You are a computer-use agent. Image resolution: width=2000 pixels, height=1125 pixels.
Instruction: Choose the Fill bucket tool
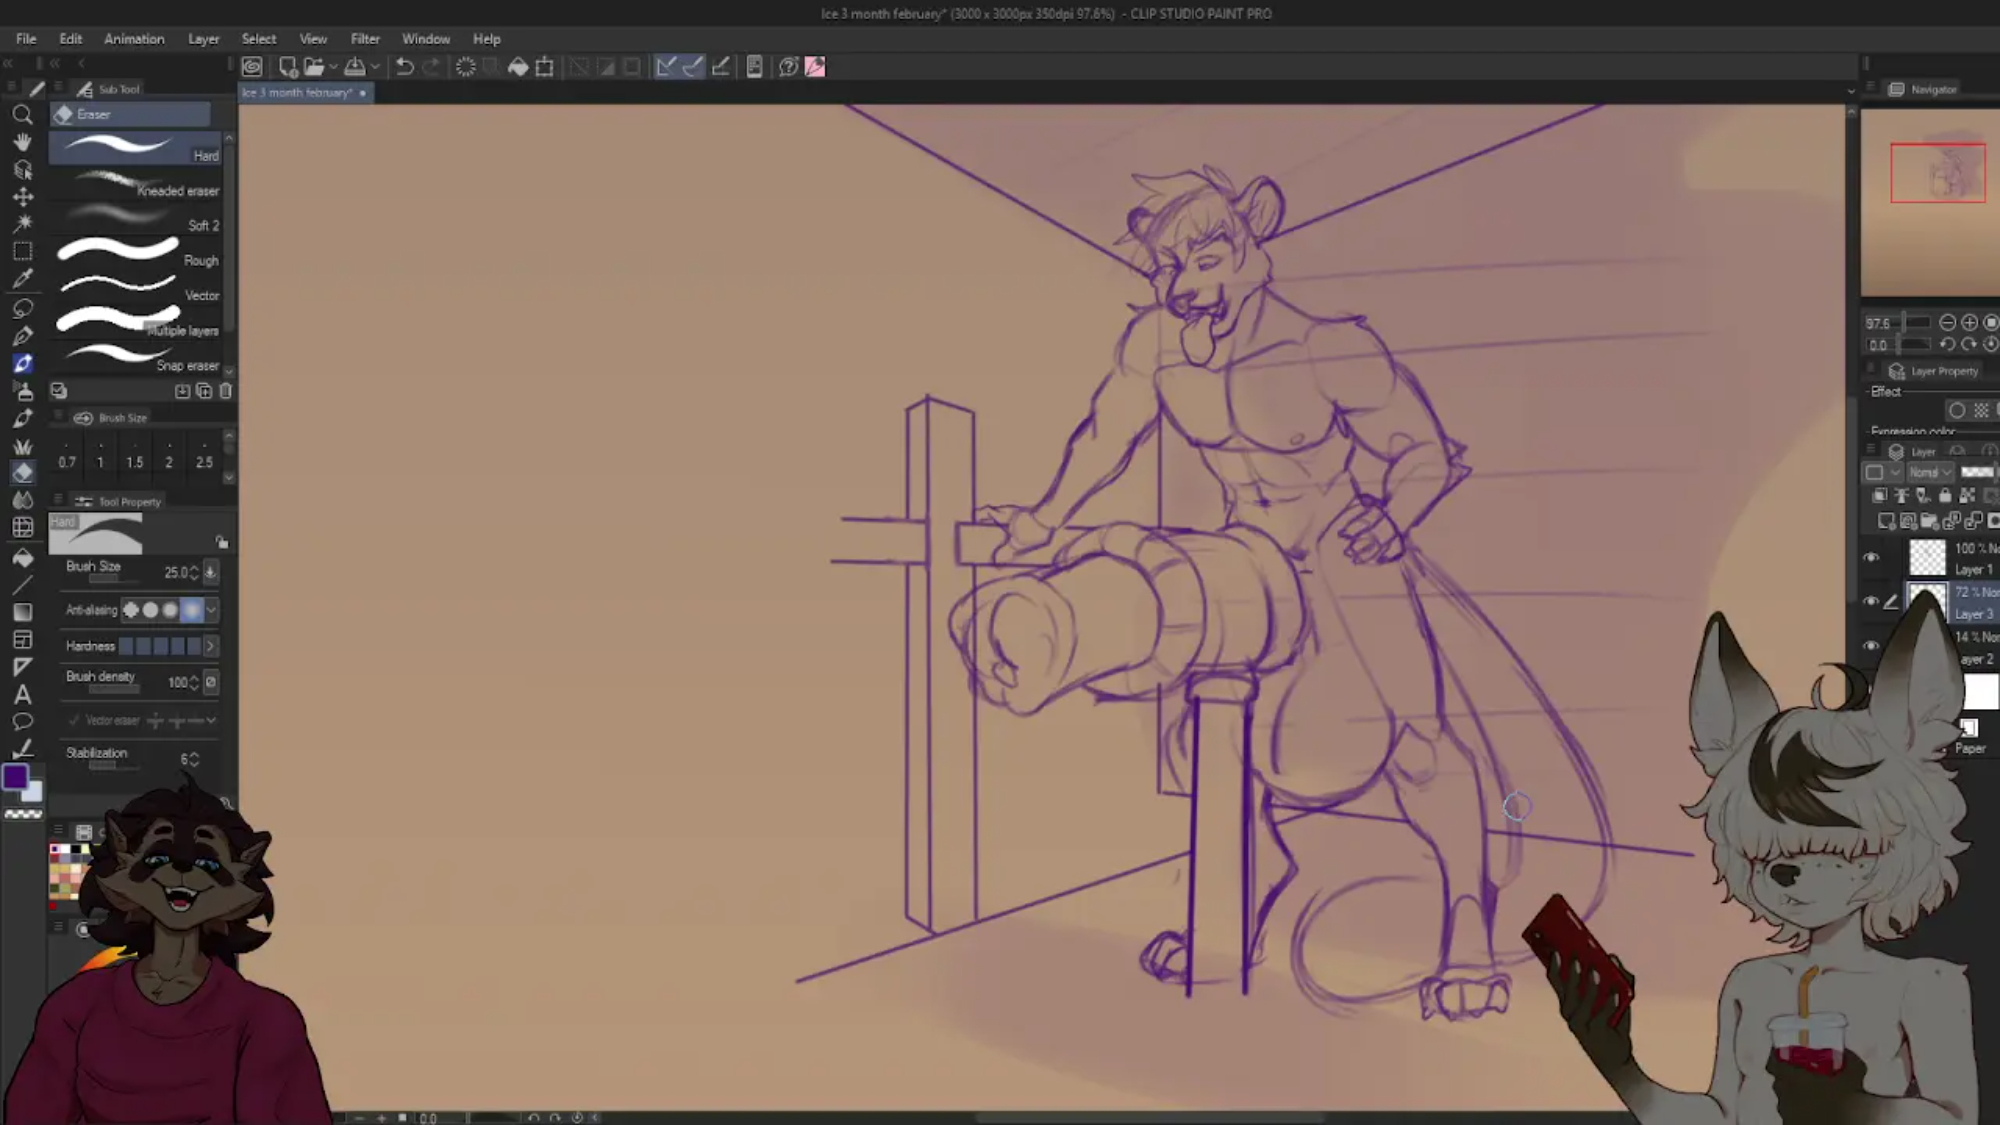click(22, 558)
